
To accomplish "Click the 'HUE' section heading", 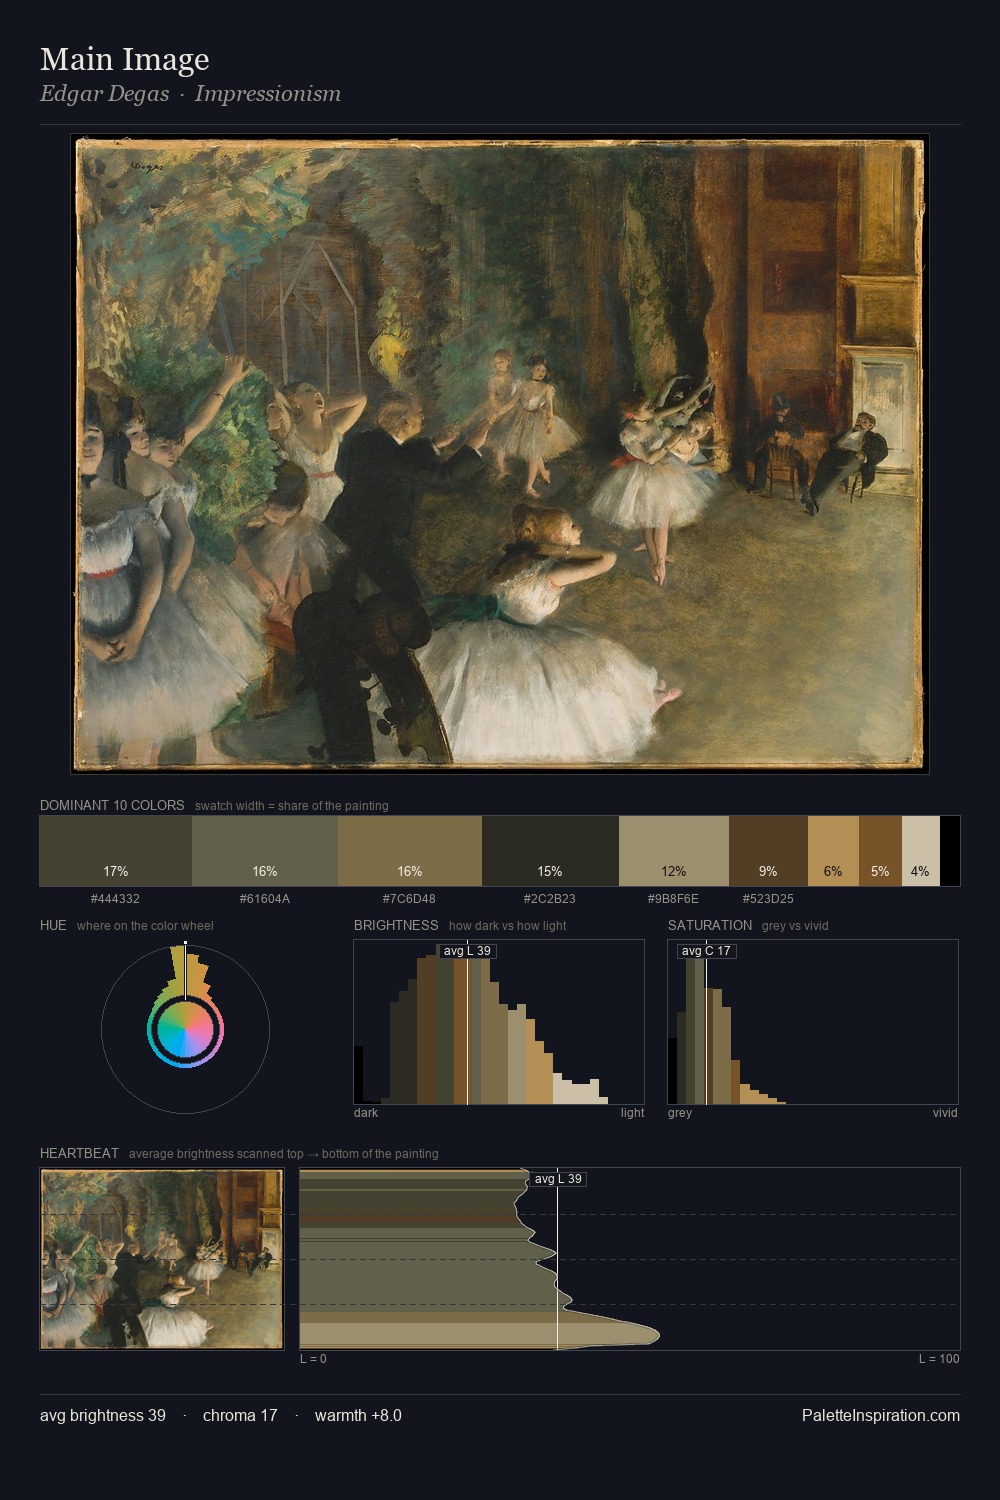I will pos(53,925).
